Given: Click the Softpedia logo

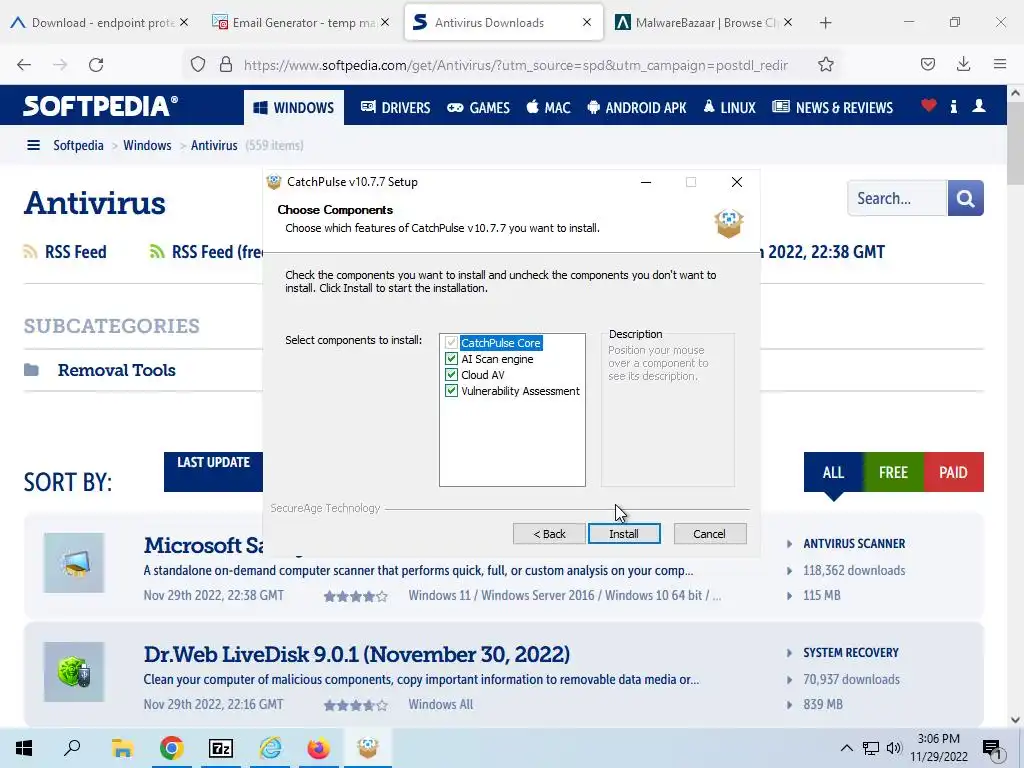Looking at the screenshot, I should point(100,106).
